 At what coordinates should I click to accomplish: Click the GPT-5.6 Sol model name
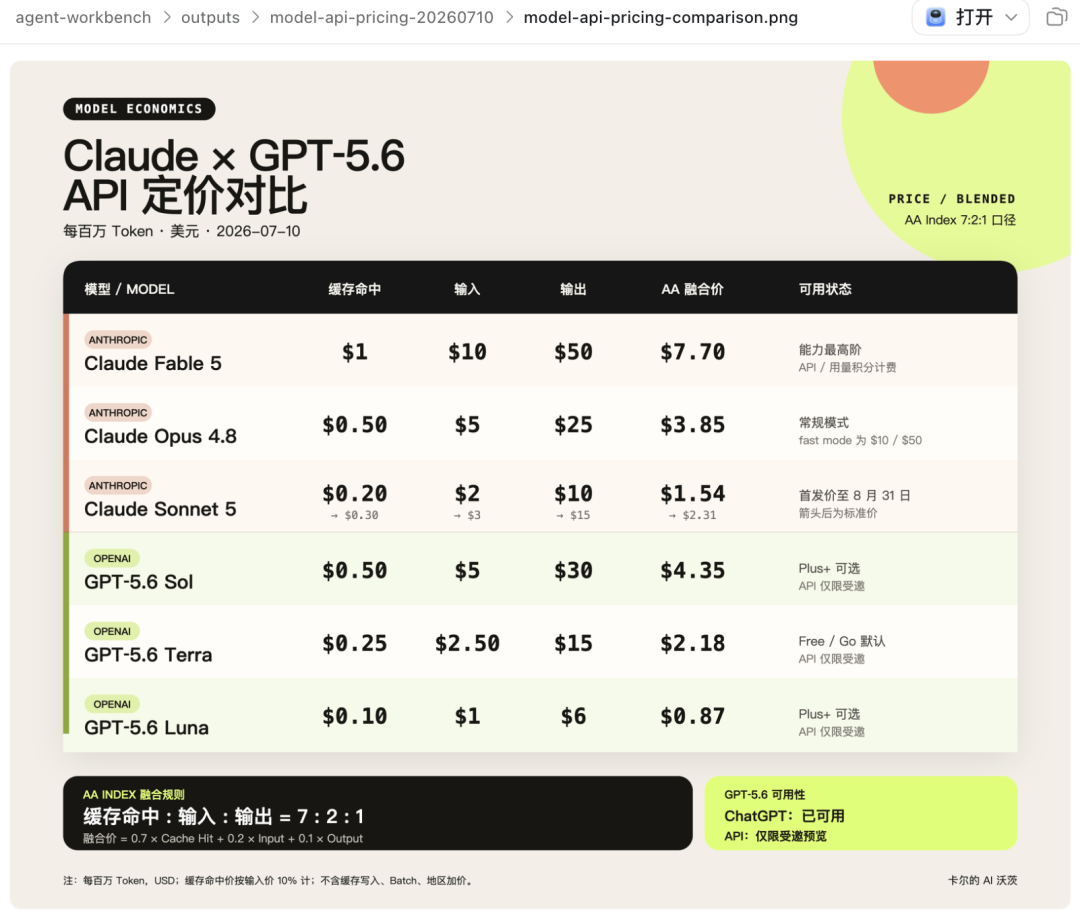click(x=138, y=583)
